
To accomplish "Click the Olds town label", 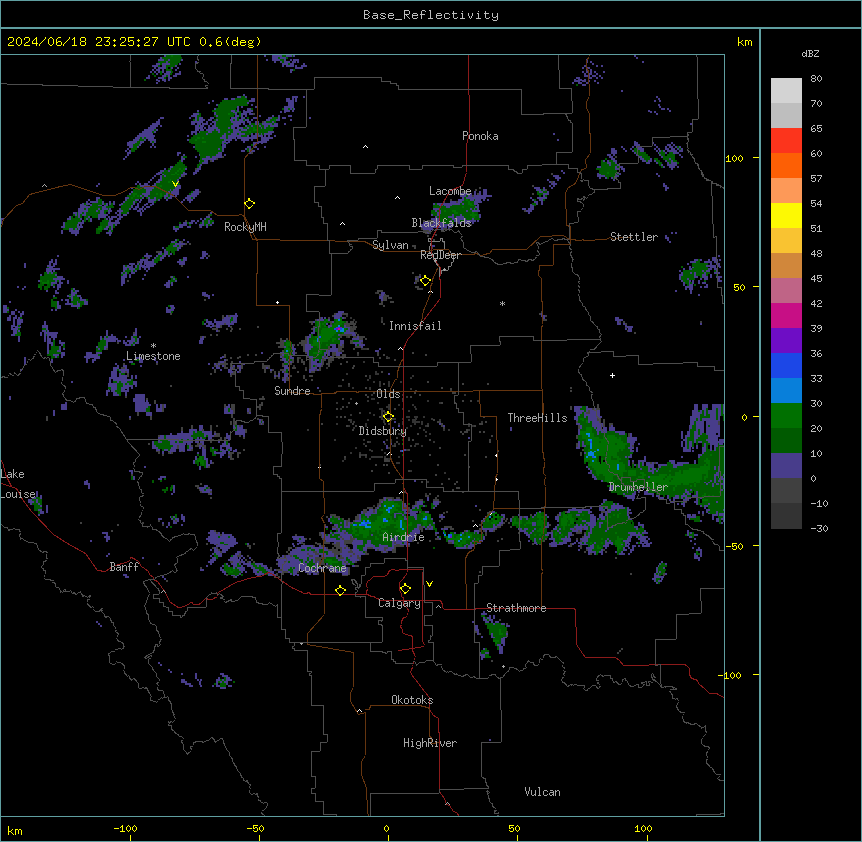I will point(388,394).
